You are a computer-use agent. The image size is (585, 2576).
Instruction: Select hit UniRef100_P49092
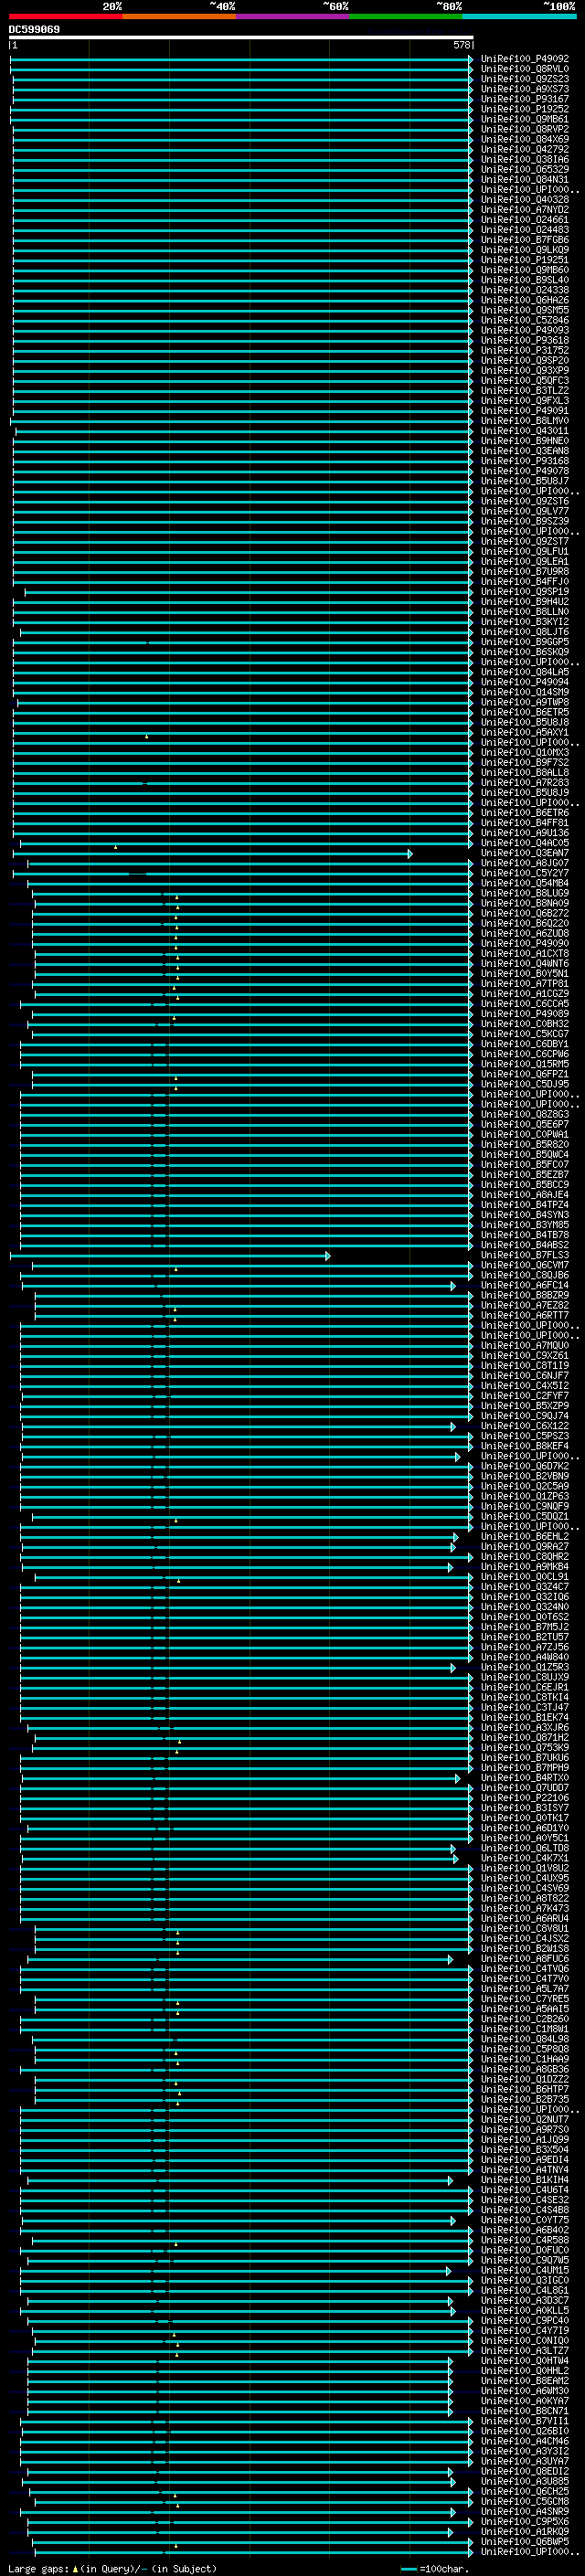pyautogui.click(x=525, y=59)
